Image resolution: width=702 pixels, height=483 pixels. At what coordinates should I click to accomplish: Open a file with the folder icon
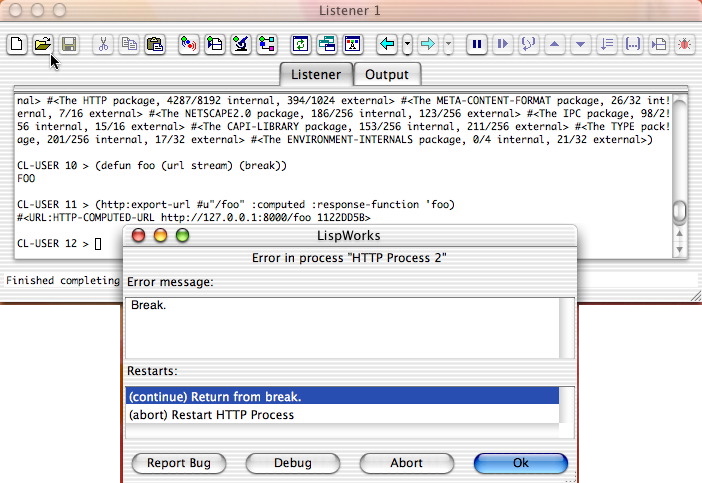[x=43, y=44]
